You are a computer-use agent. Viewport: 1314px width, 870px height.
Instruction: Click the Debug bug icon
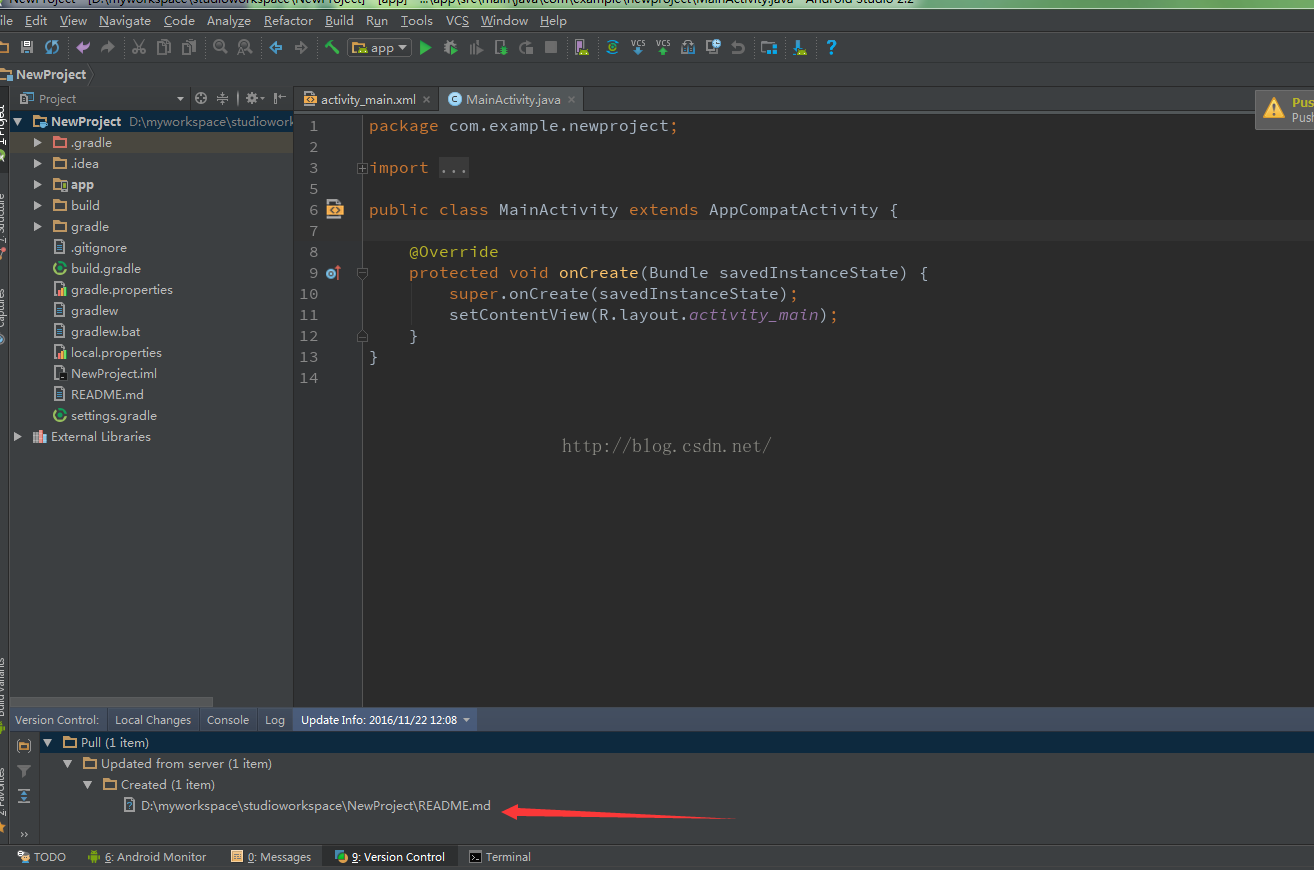[450, 47]
